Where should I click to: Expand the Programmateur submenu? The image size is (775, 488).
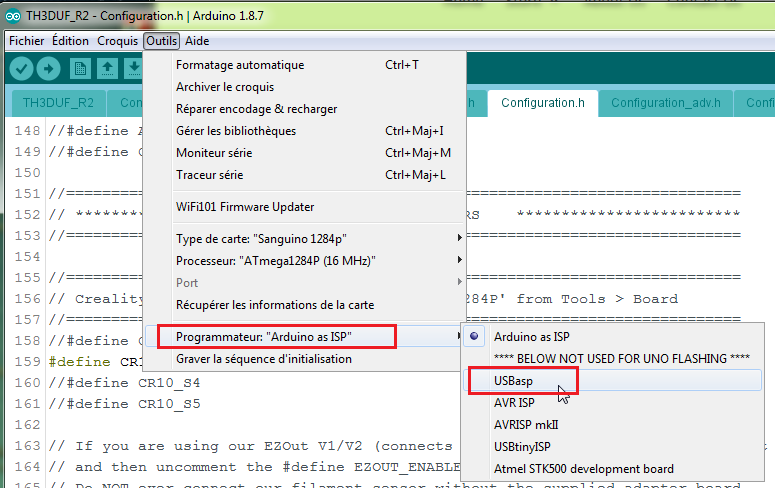[305, 337]
